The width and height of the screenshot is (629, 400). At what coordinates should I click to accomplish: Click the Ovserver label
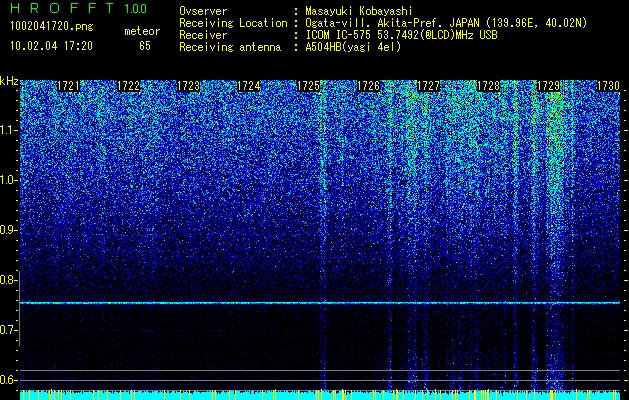[203, 11]
